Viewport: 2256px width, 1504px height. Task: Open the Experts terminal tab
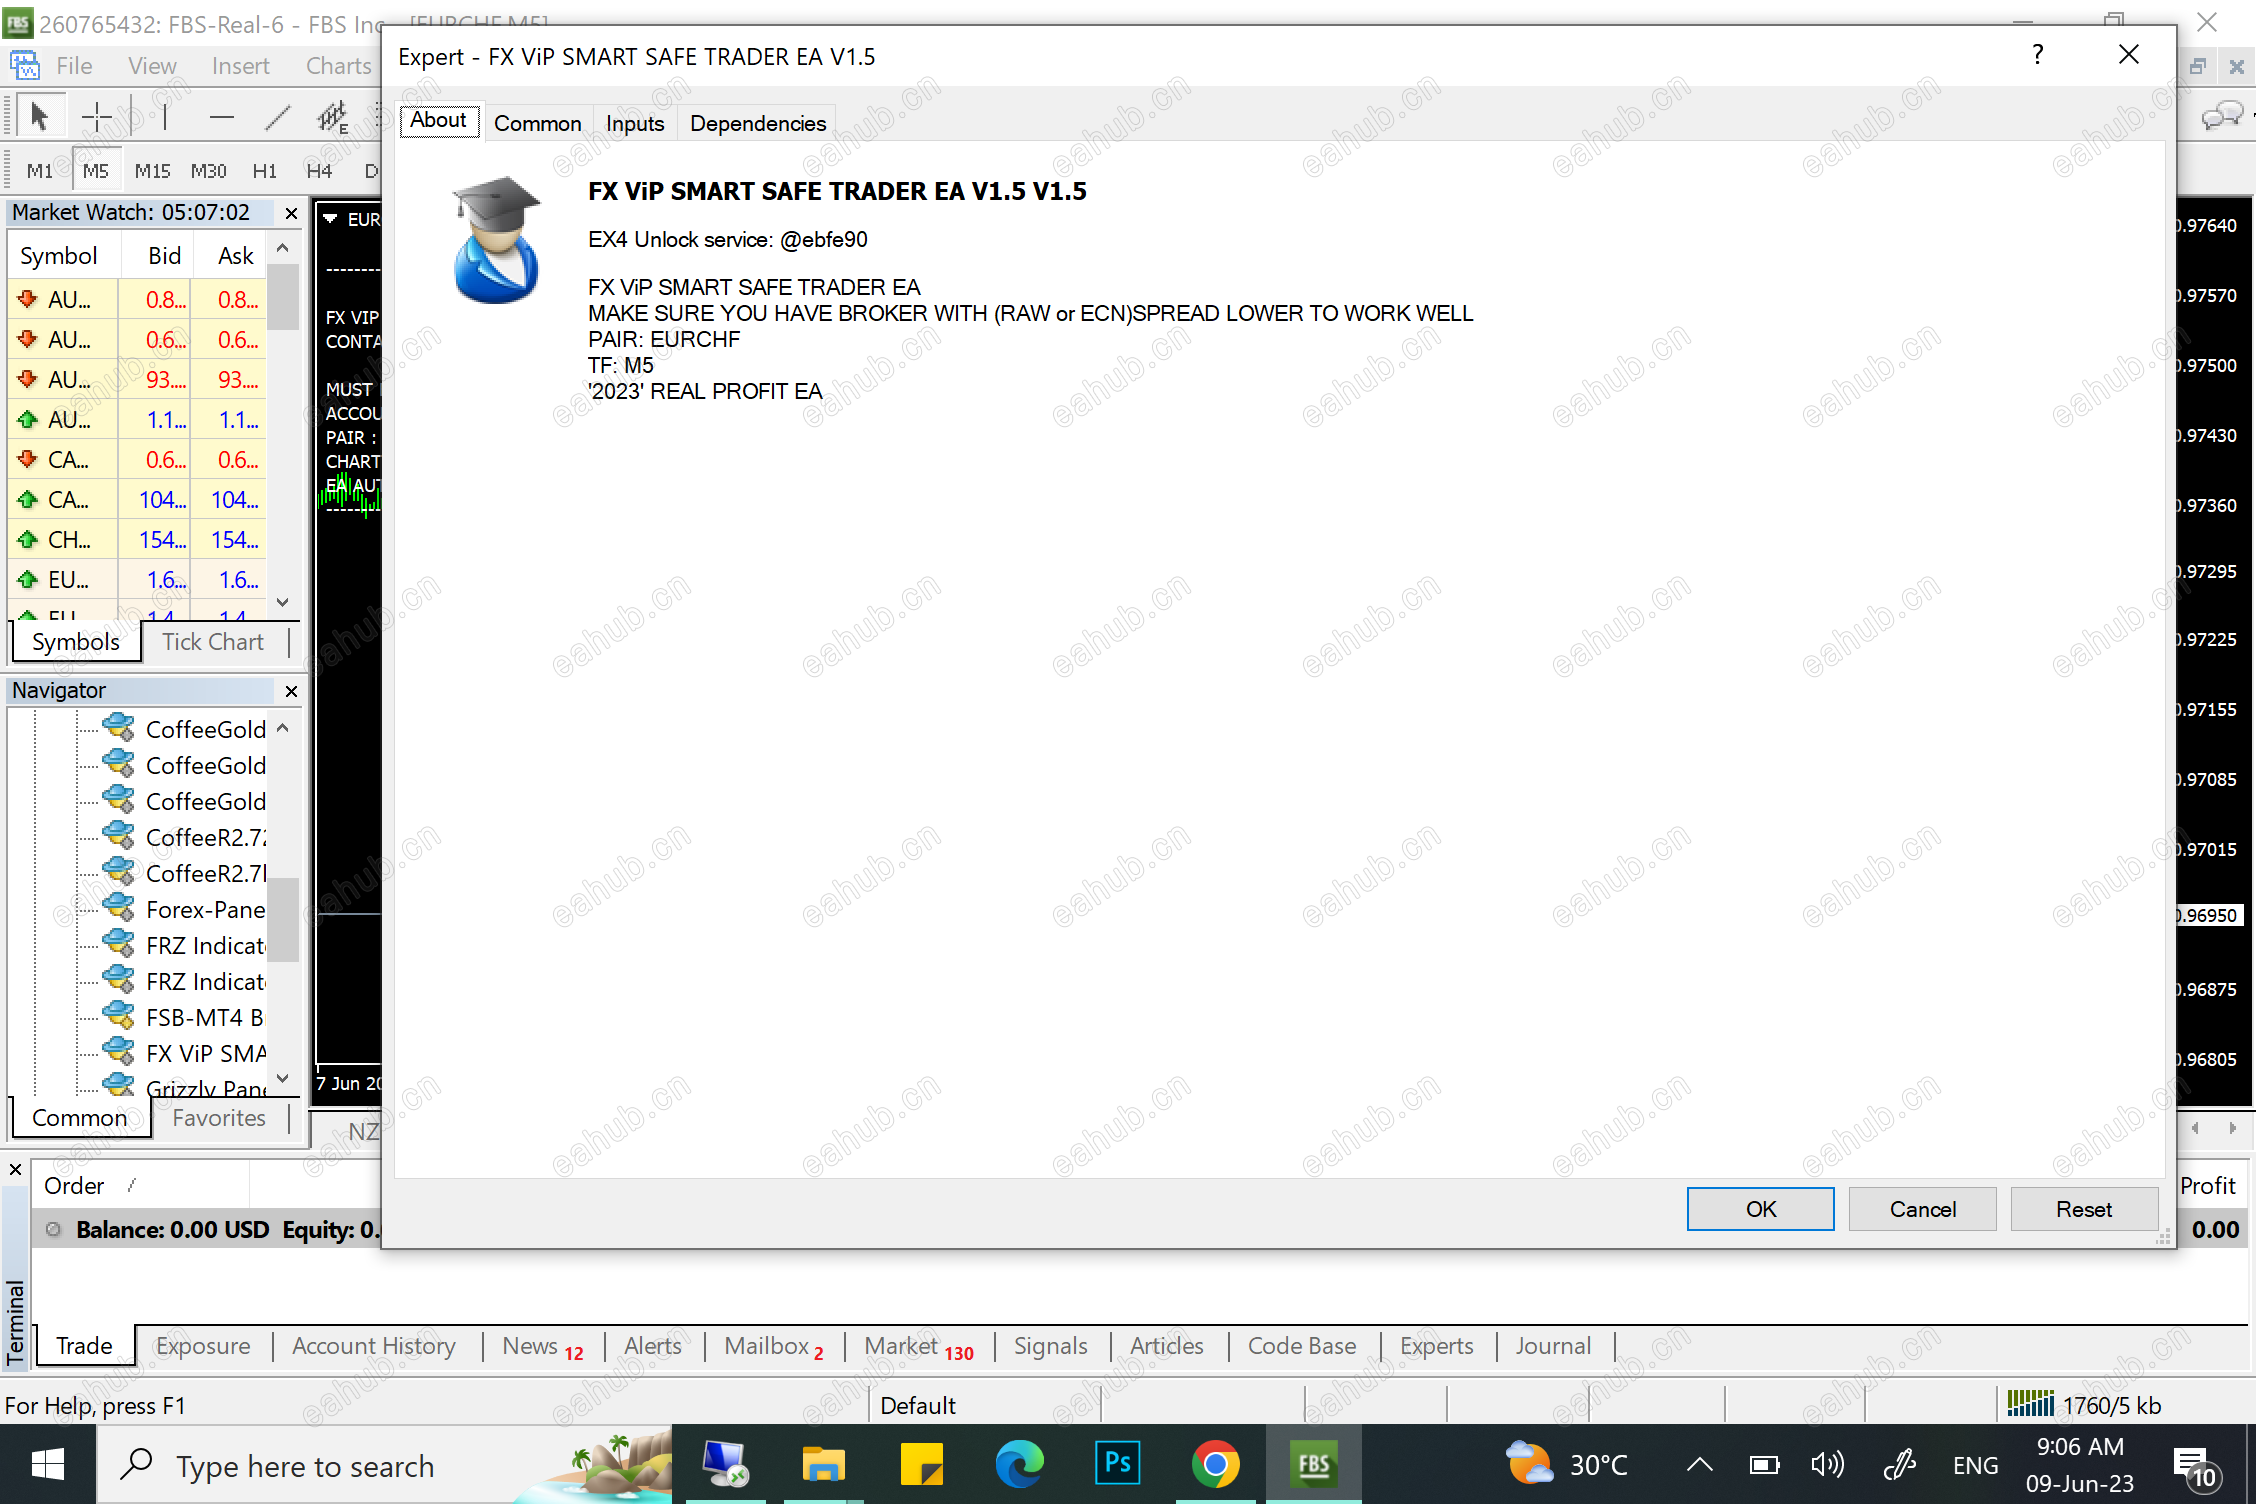point(1437,1346)
